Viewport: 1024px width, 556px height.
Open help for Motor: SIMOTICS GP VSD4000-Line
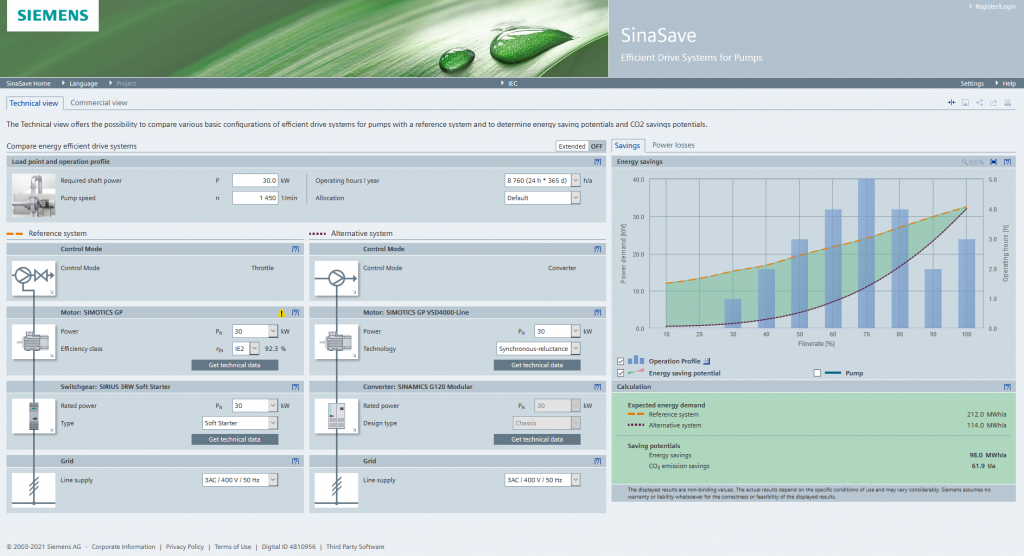click(x=597, y=312)
